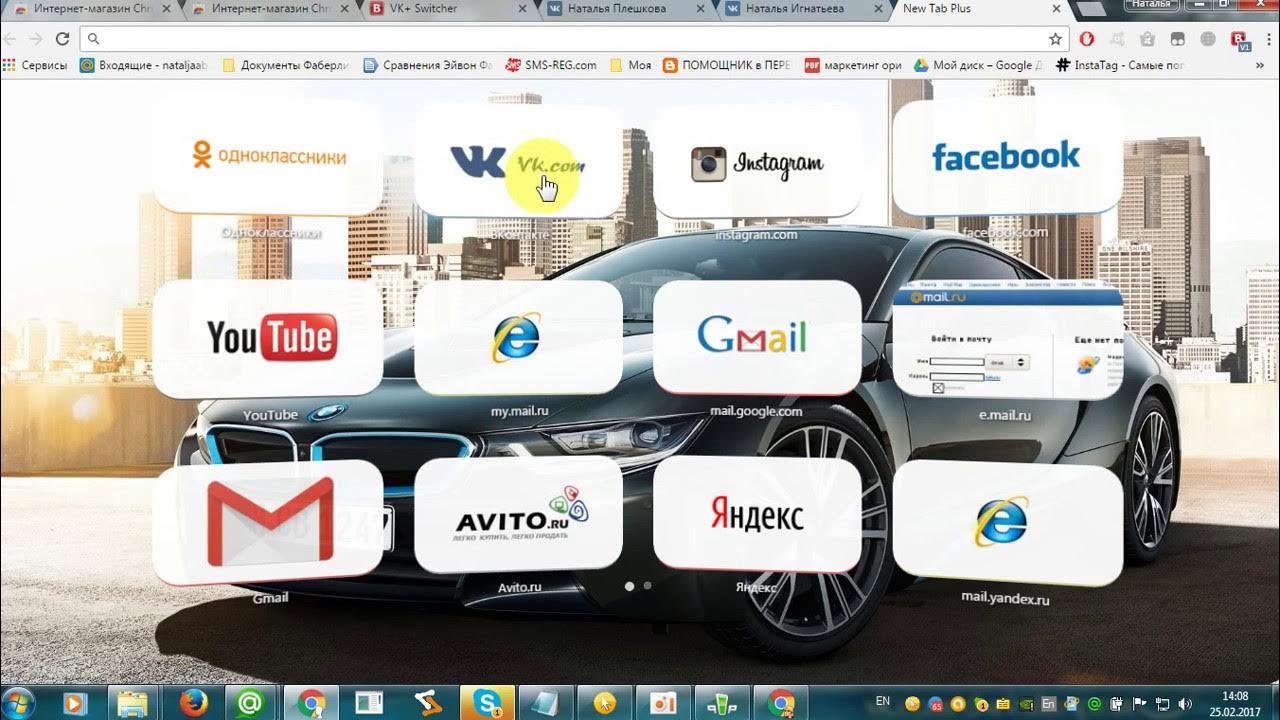Open the Instagram speed dial tile
Image resolution: width=1280 pixels, height=720 pixels.
tap(757, 162)
